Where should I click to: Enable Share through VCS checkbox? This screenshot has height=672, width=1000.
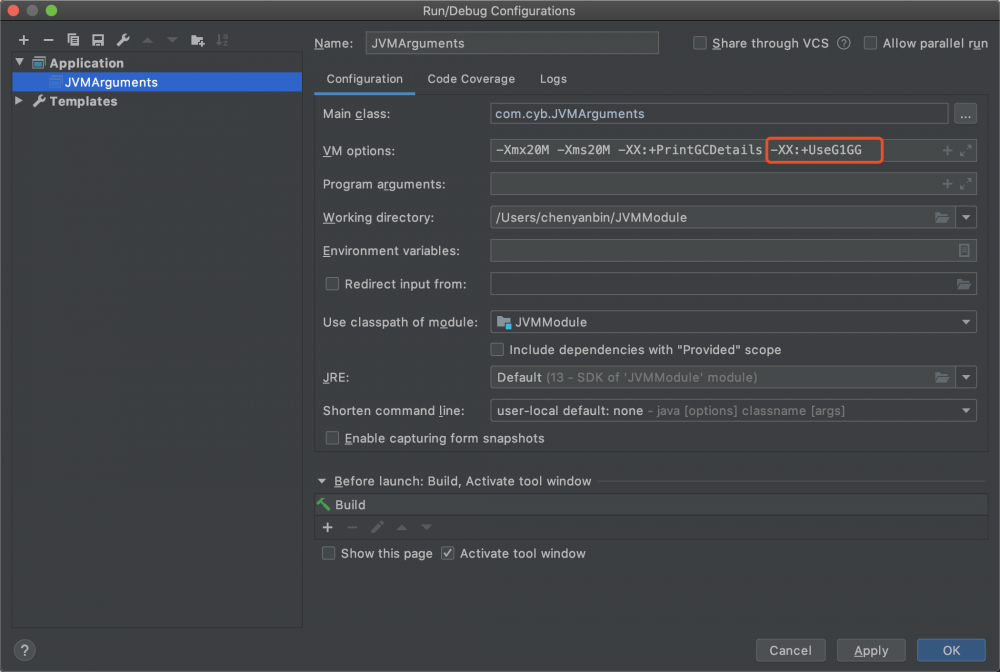pos(700,43)
